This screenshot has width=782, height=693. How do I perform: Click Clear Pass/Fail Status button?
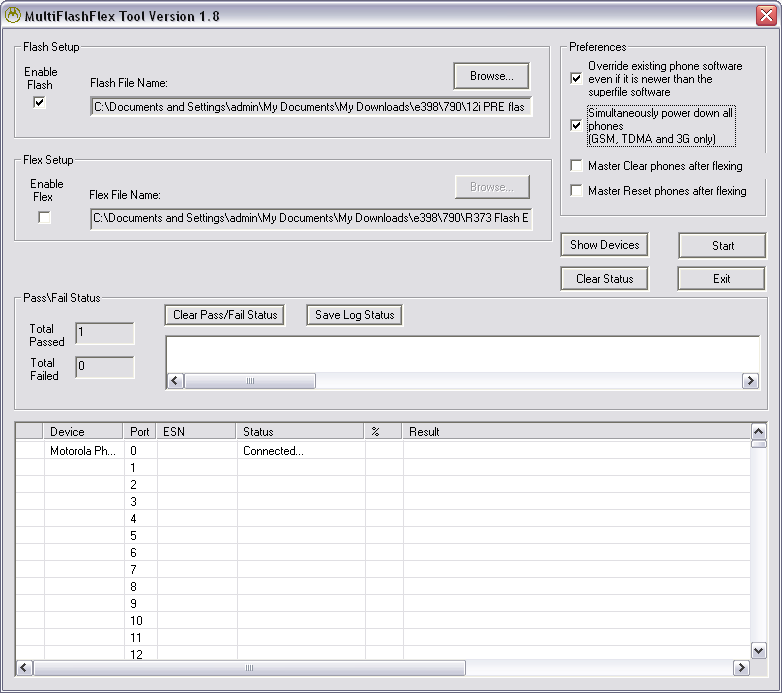(x=225, y=315)
